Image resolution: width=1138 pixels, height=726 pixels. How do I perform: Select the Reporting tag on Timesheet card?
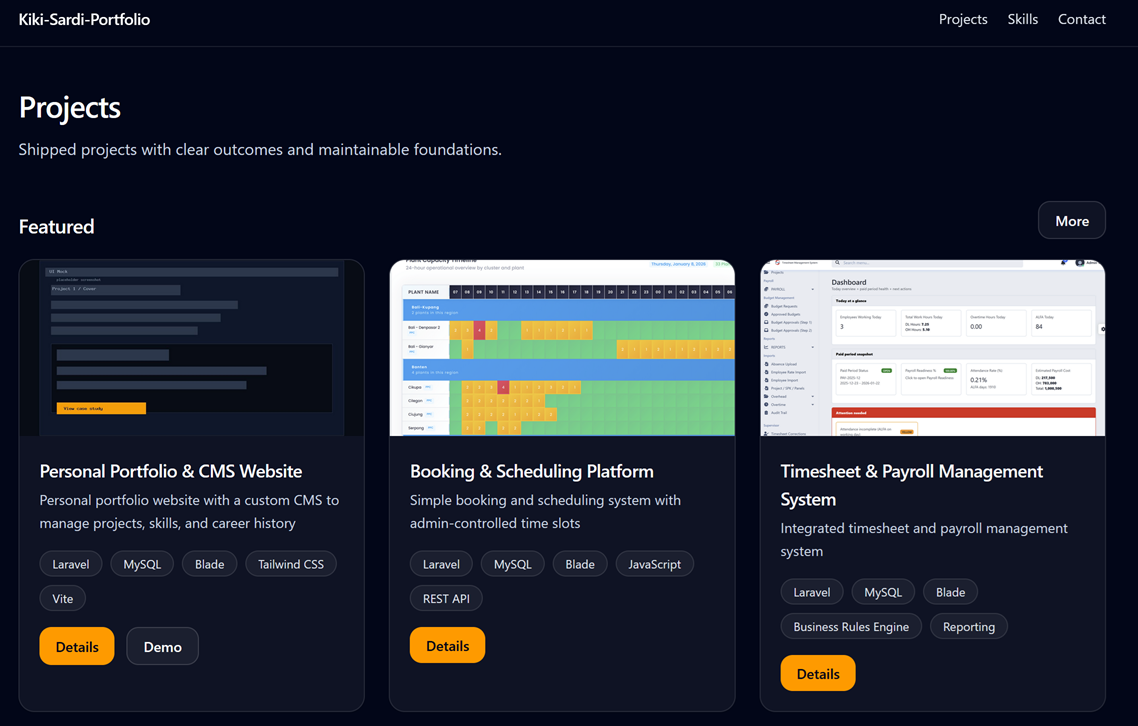[968, 626]
